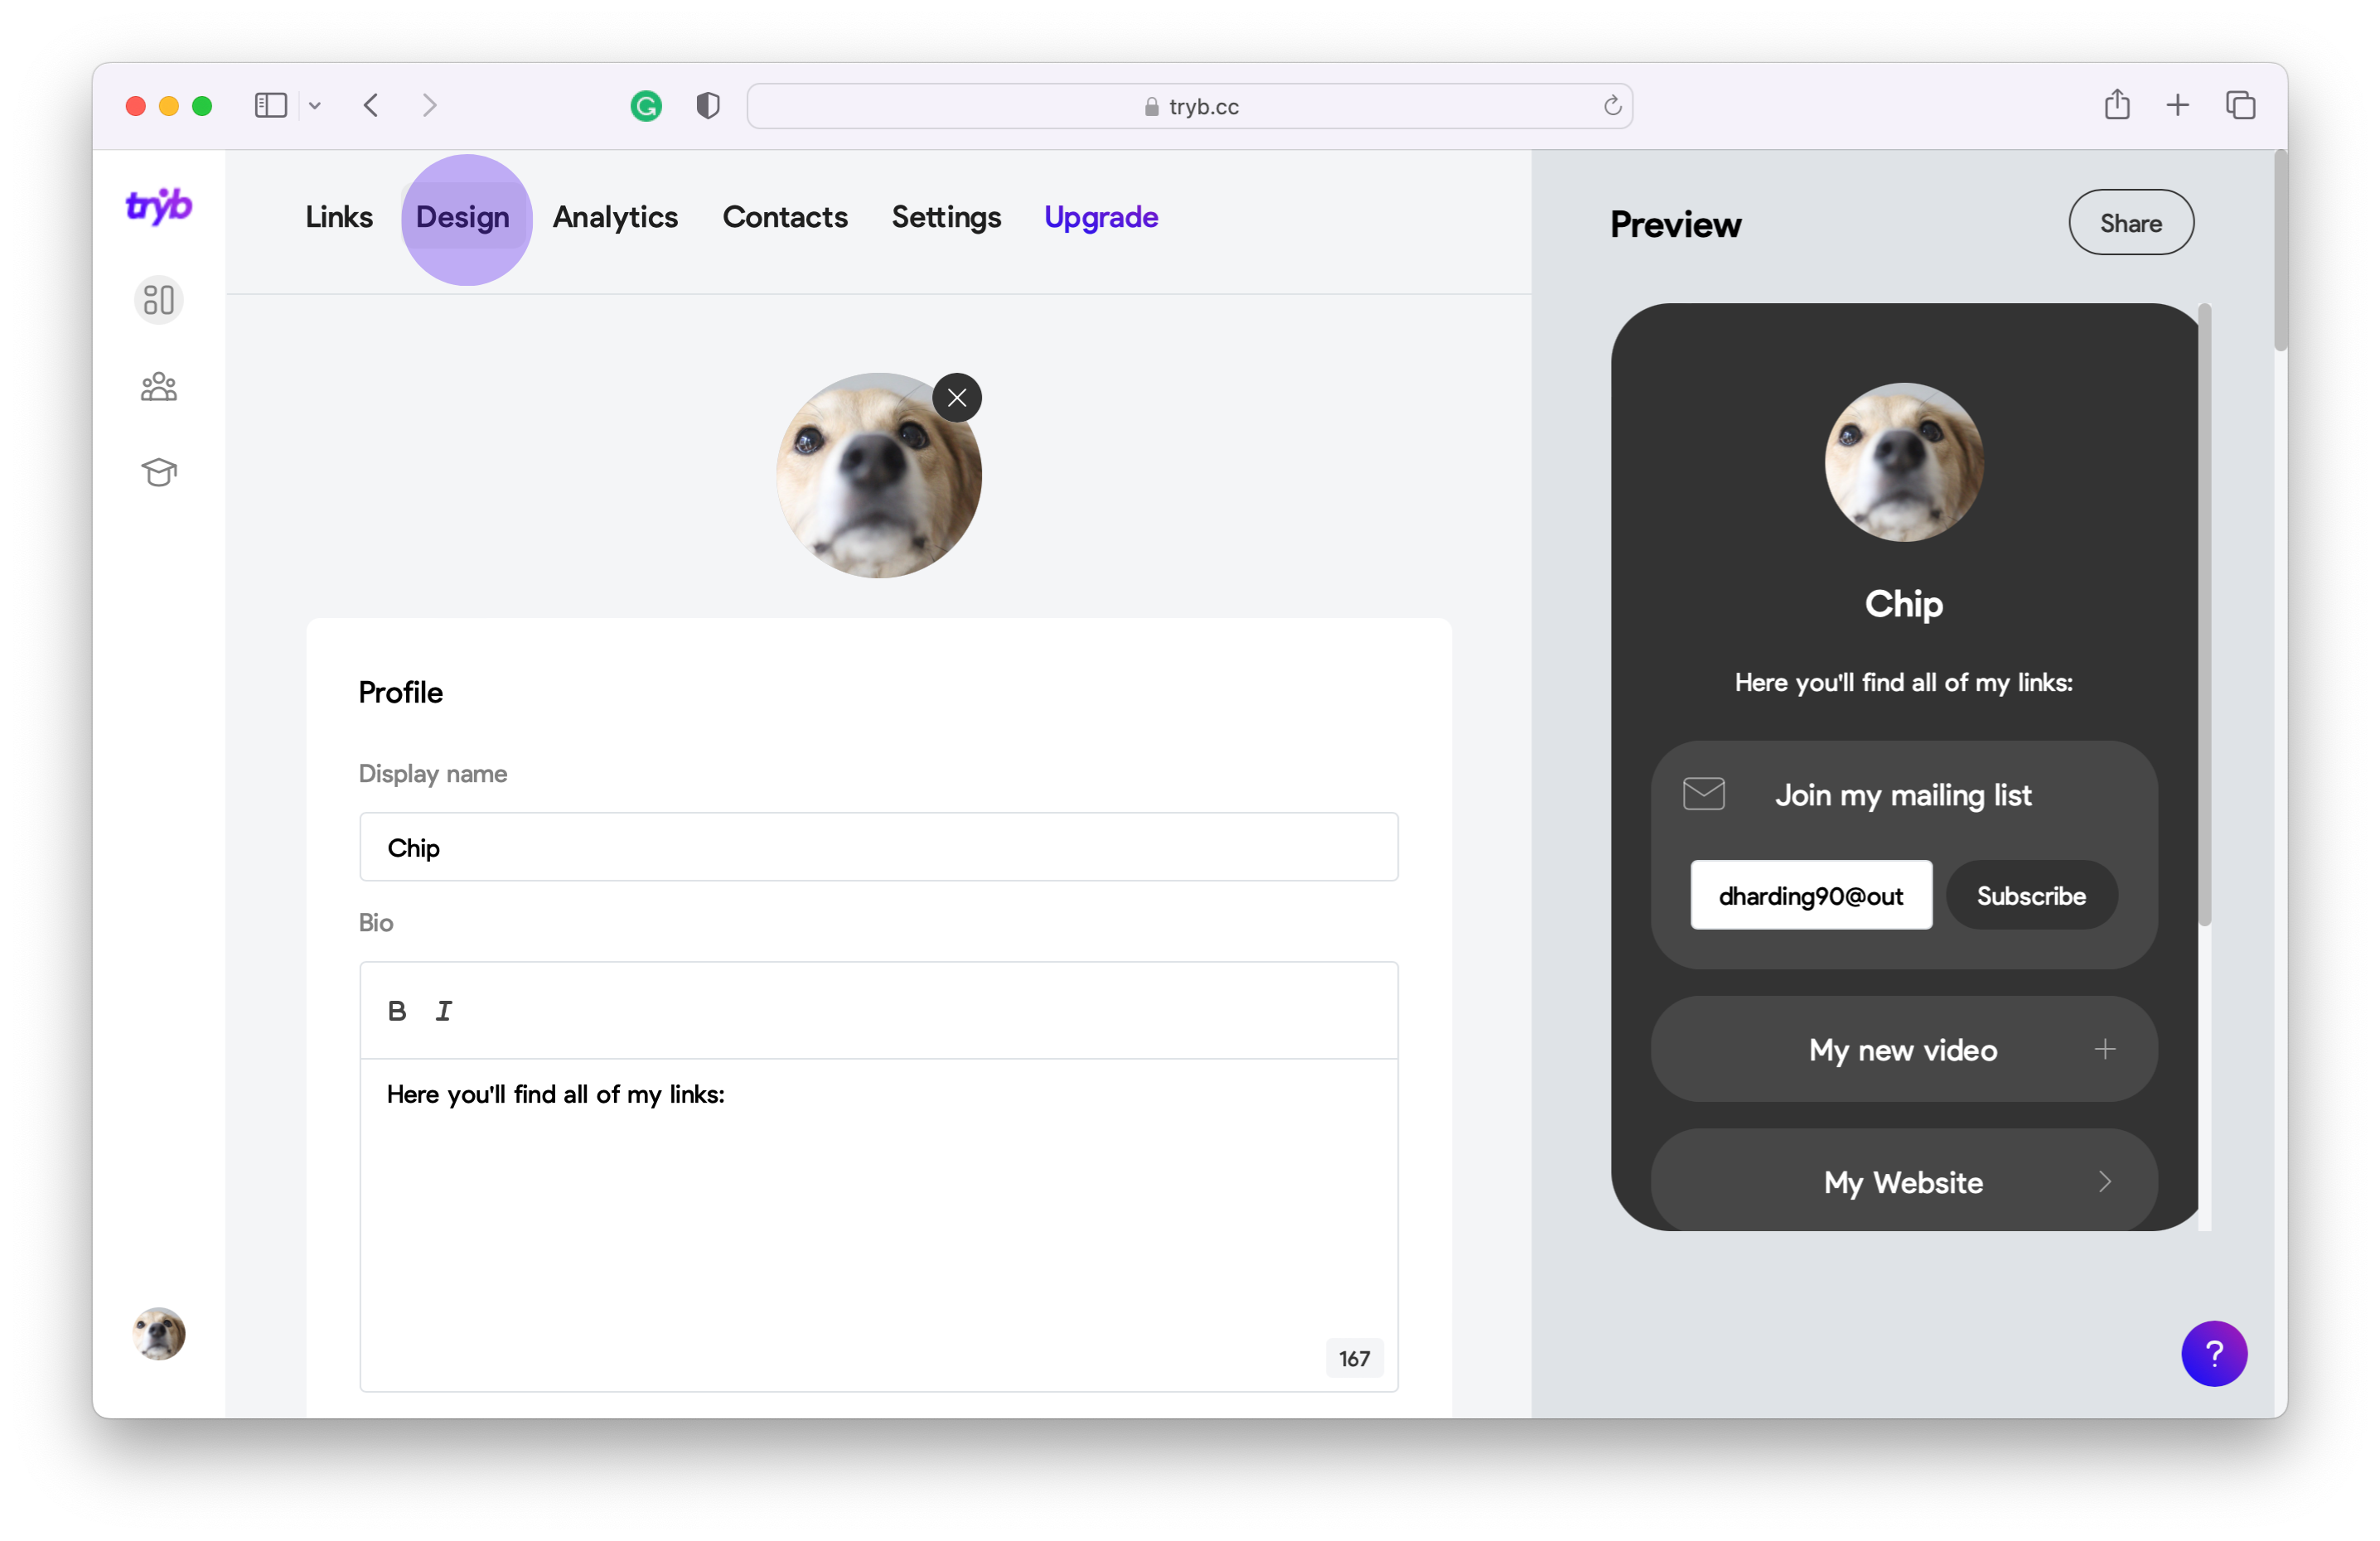
Task: Open the graduation cap learning icon
Action: point(158,472)
